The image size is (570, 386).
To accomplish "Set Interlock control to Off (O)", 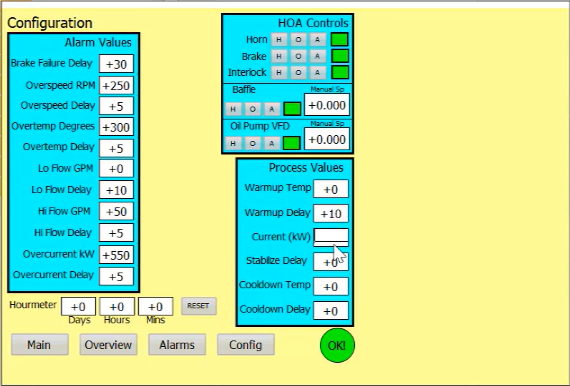I will click(x=298, y=73).
